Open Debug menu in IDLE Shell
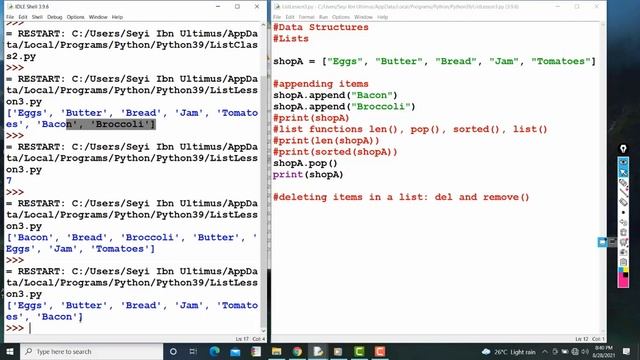This screenshot has height=360, width=640. pos(55,17)
